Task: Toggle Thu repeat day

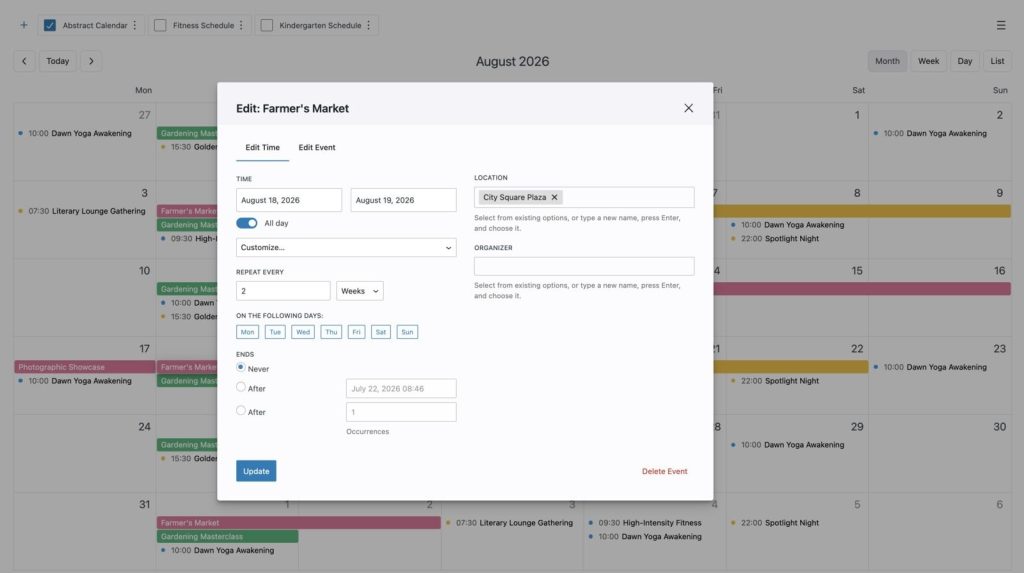Action: [x=331, y=332]
